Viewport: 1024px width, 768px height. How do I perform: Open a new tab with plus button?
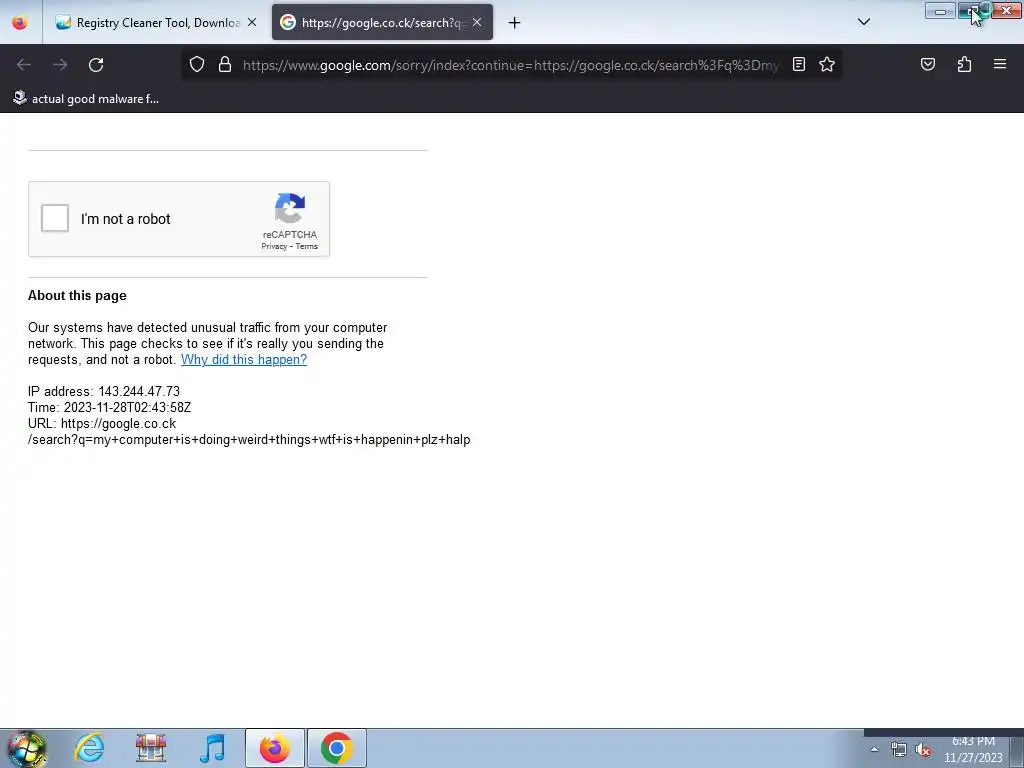(515, 23)
